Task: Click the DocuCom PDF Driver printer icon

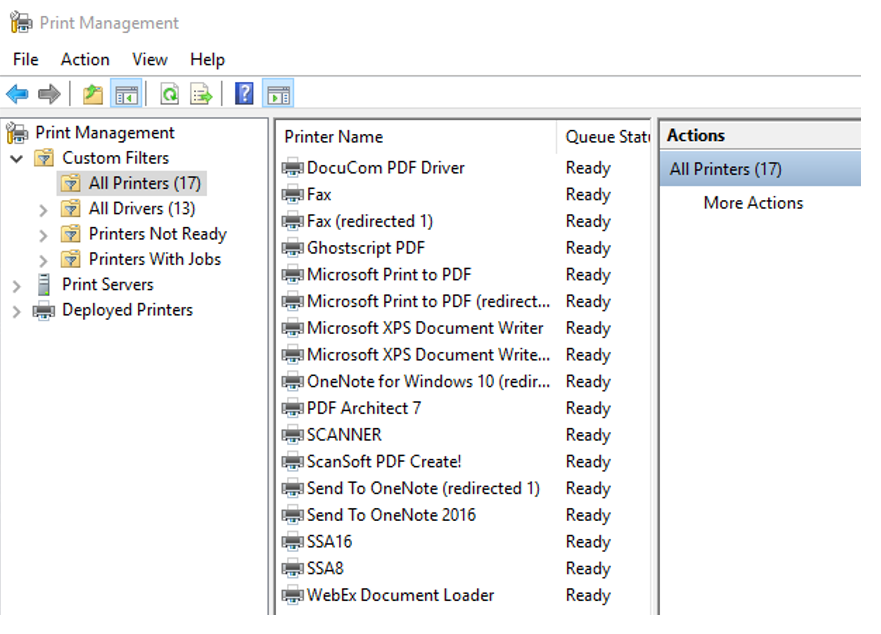Action: pyautogui.click(x=293, y=167)
